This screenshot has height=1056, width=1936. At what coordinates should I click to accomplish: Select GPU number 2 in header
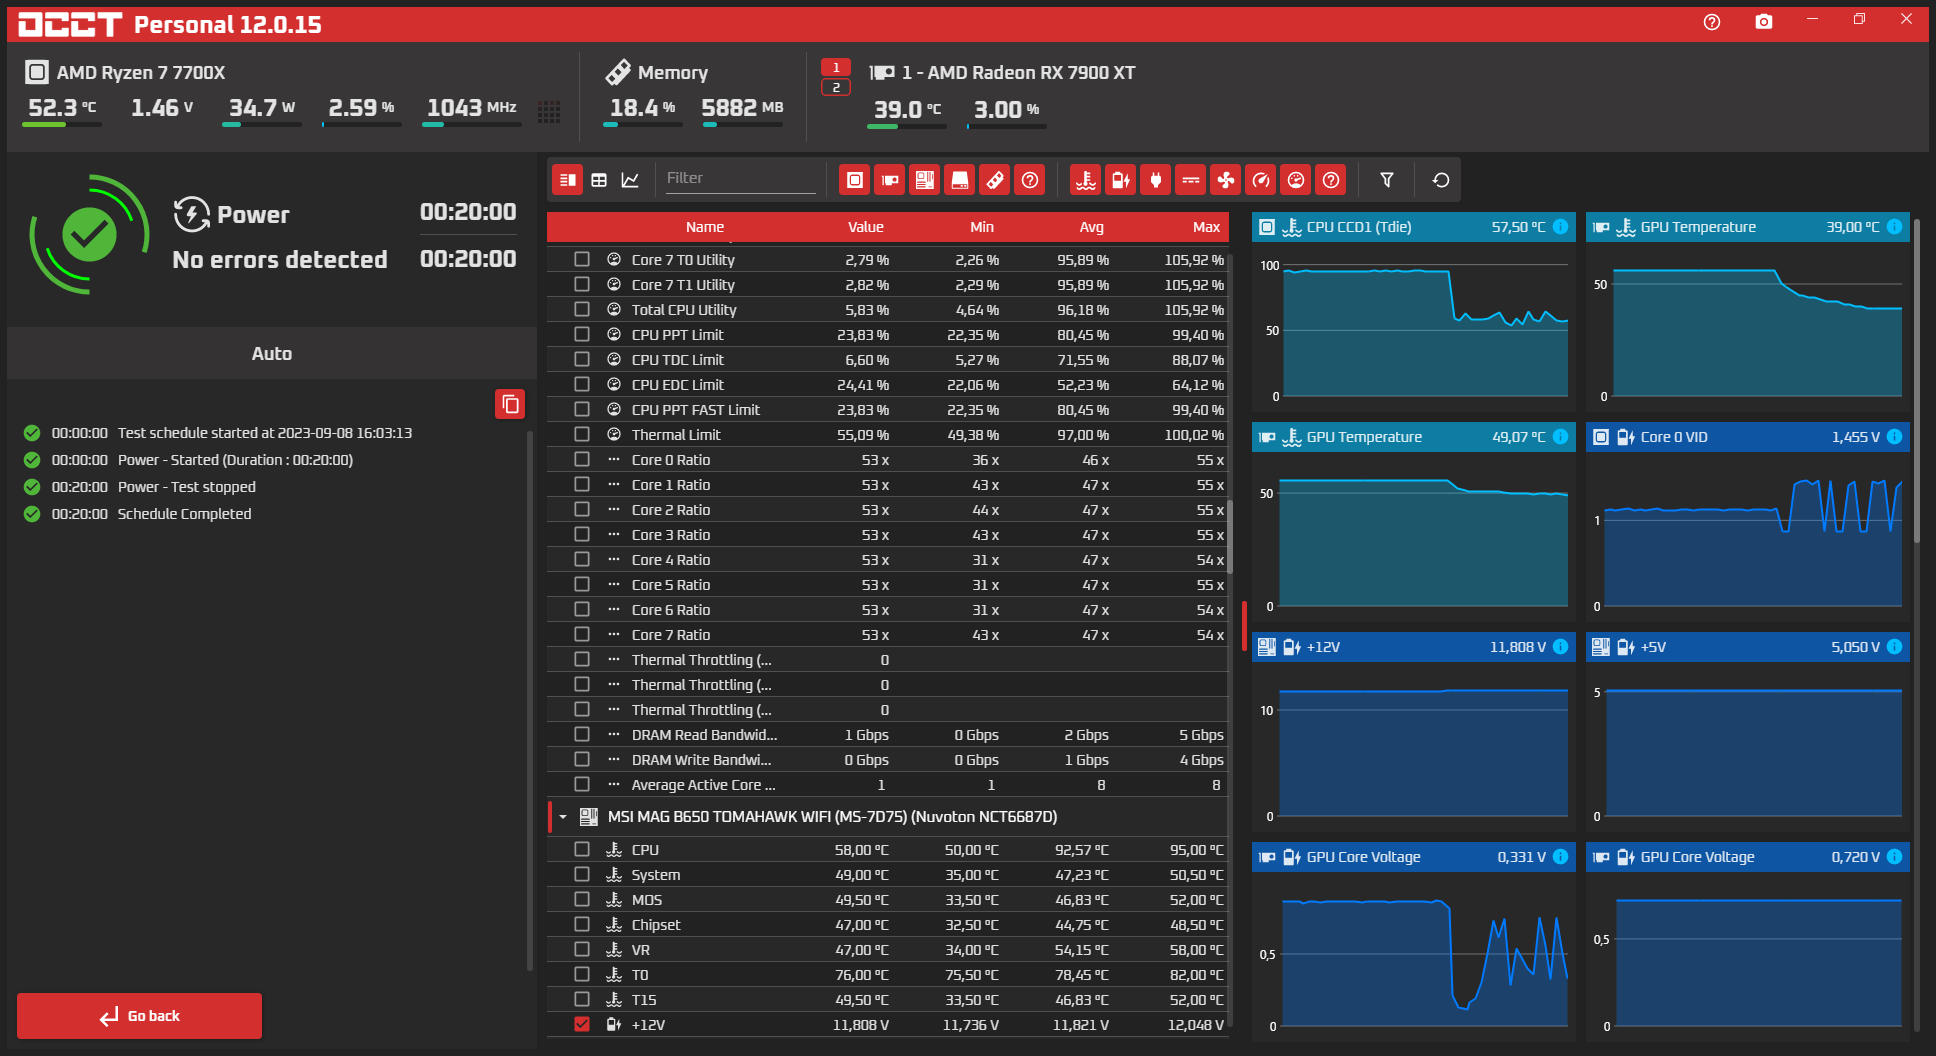coord(835,88)
